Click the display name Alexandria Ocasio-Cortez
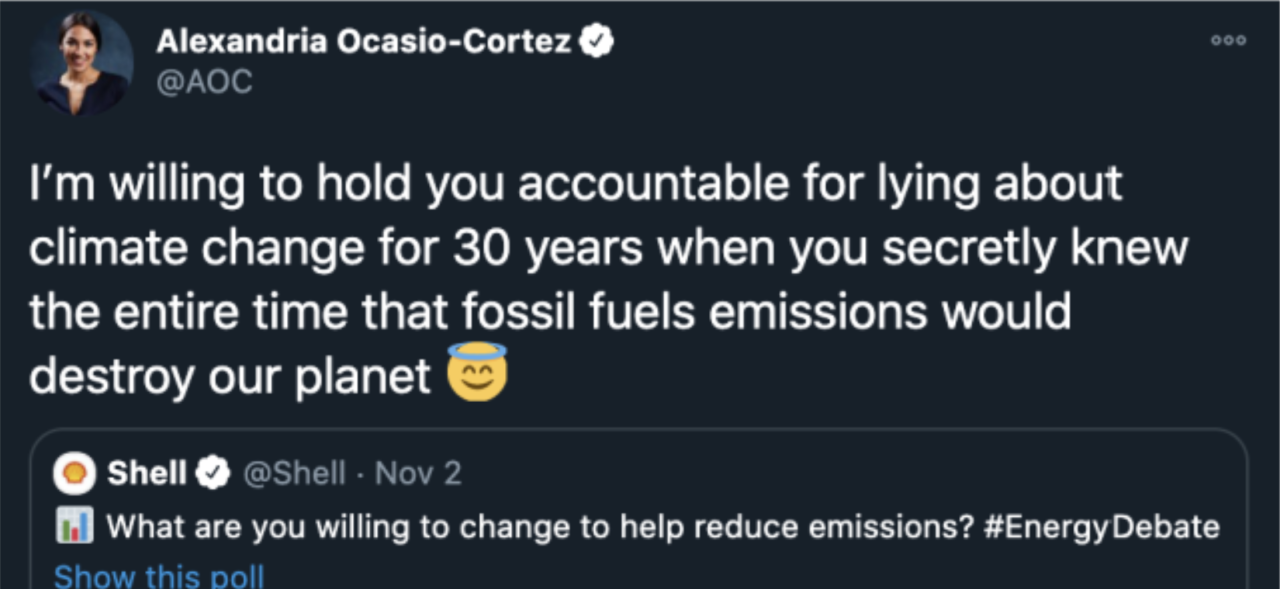The width and height of the screenshot is (1280, 589). pos(363,42)
